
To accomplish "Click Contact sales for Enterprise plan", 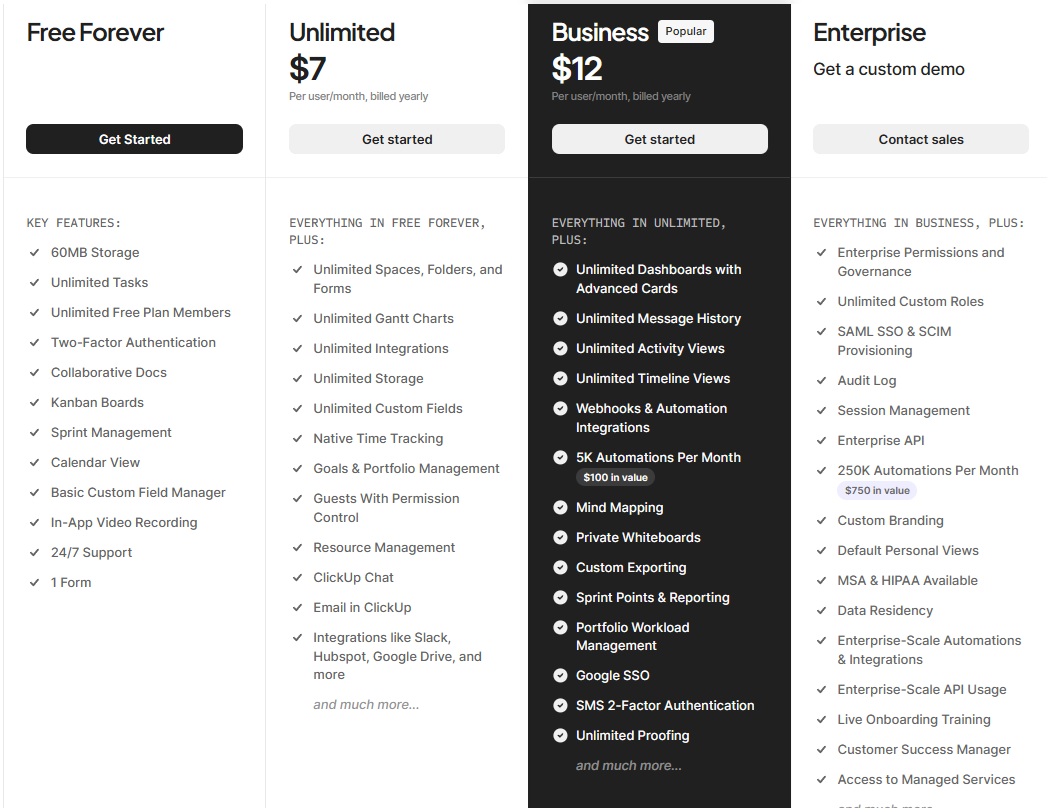I will click(921, 139).
